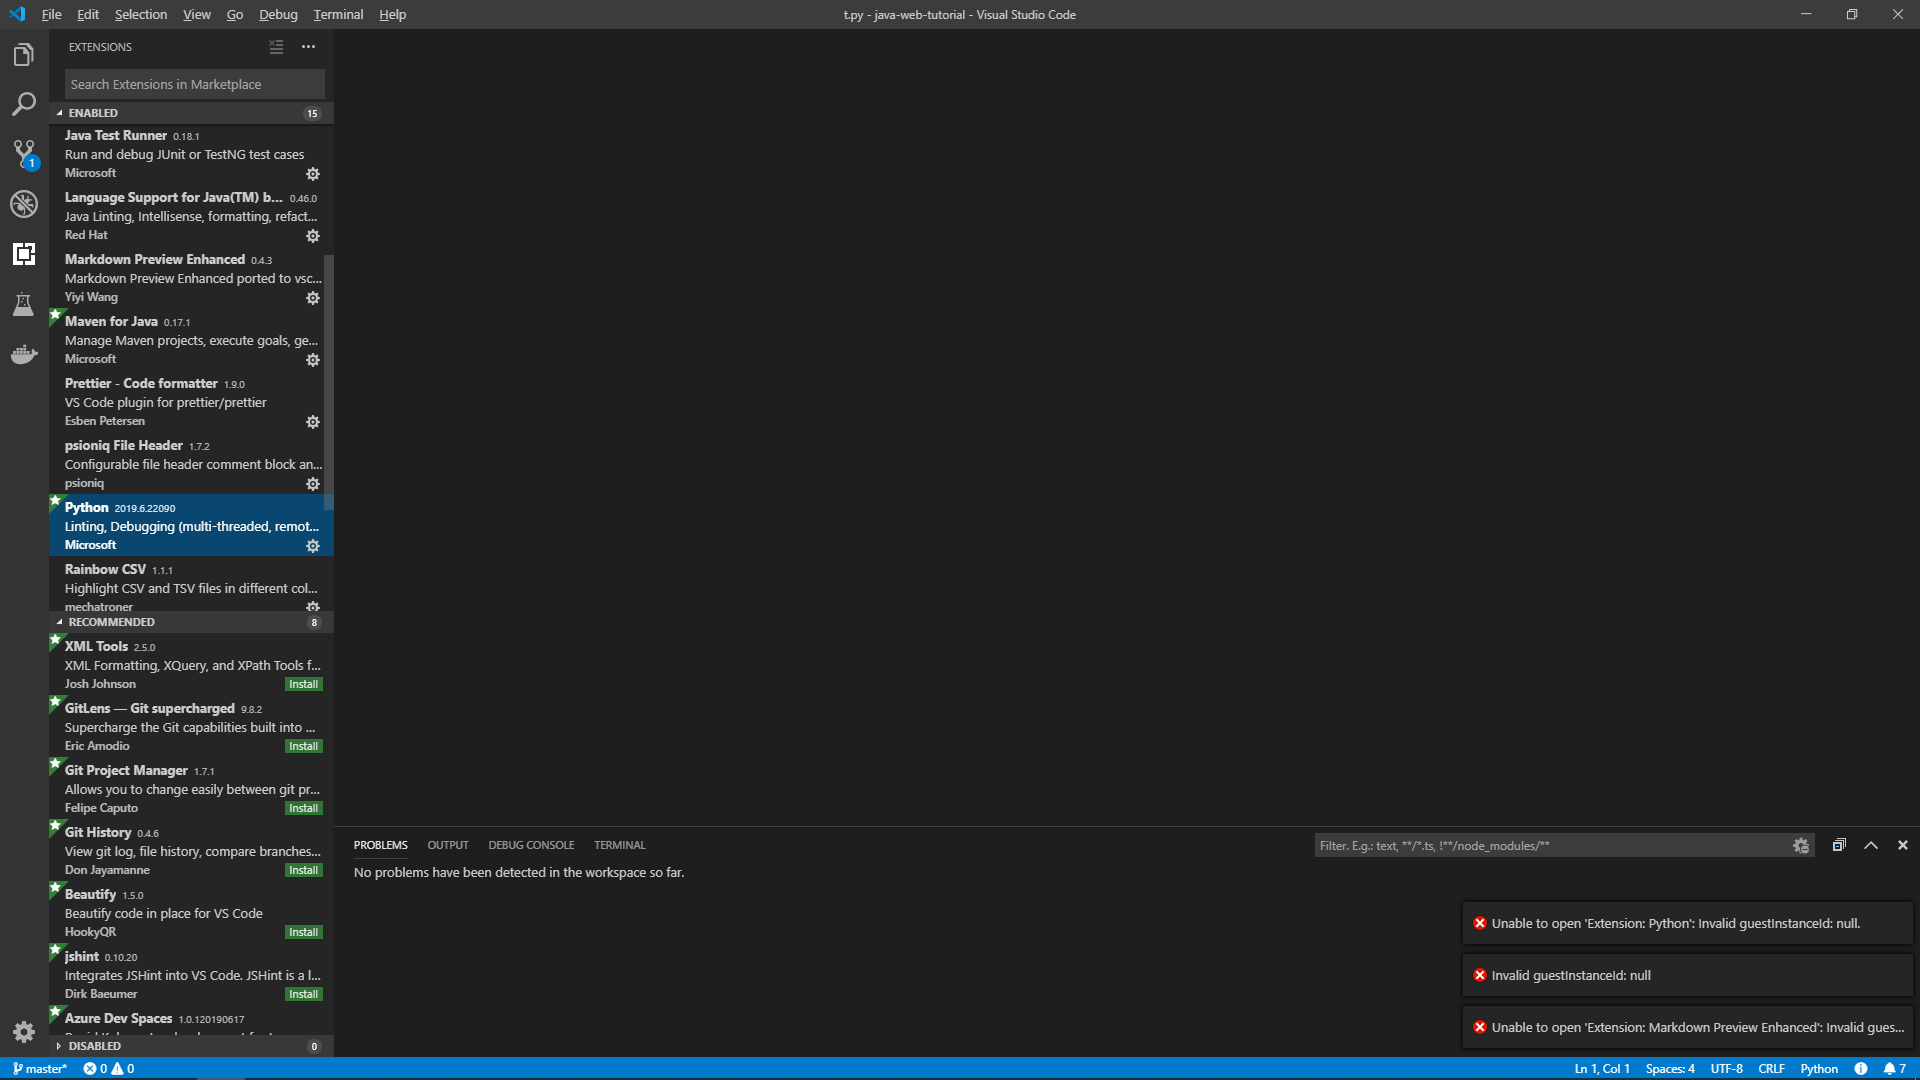Open the Test view (beaker icon)
The height and width of the screenshot is (1080, 1920).
[23, 304]
